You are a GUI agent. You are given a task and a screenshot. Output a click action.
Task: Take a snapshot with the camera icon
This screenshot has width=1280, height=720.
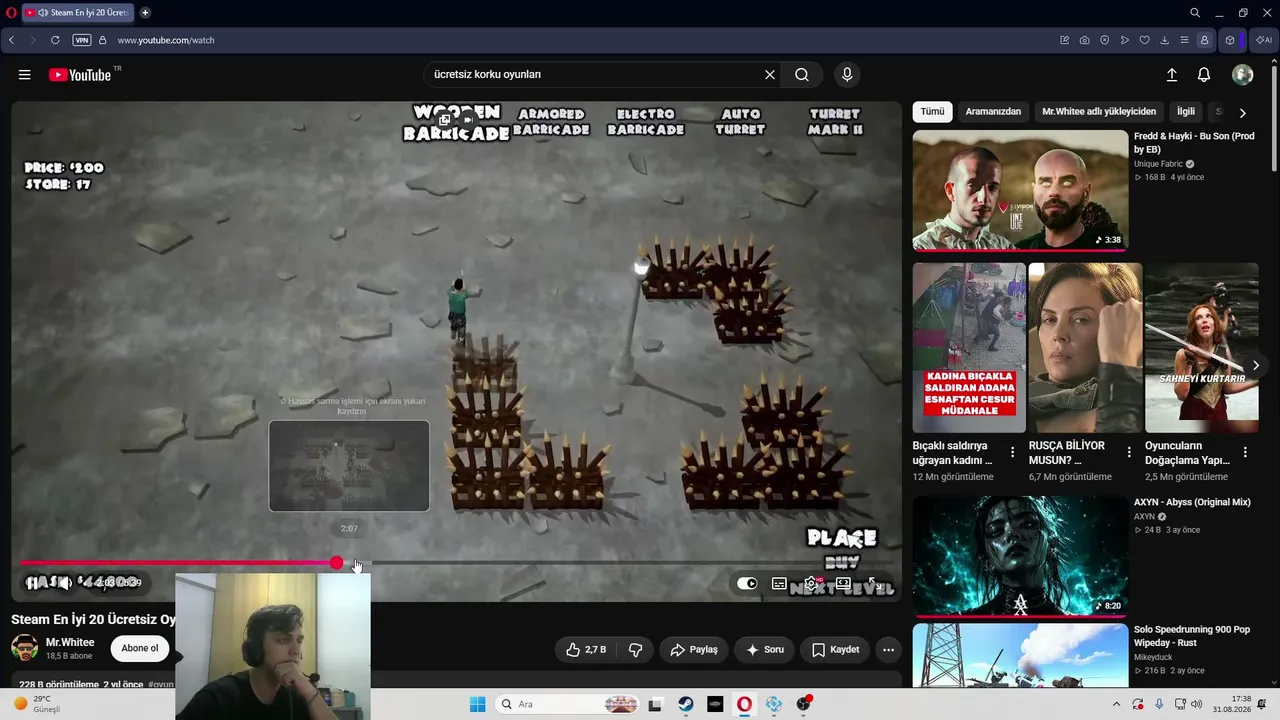(1085, 40)
